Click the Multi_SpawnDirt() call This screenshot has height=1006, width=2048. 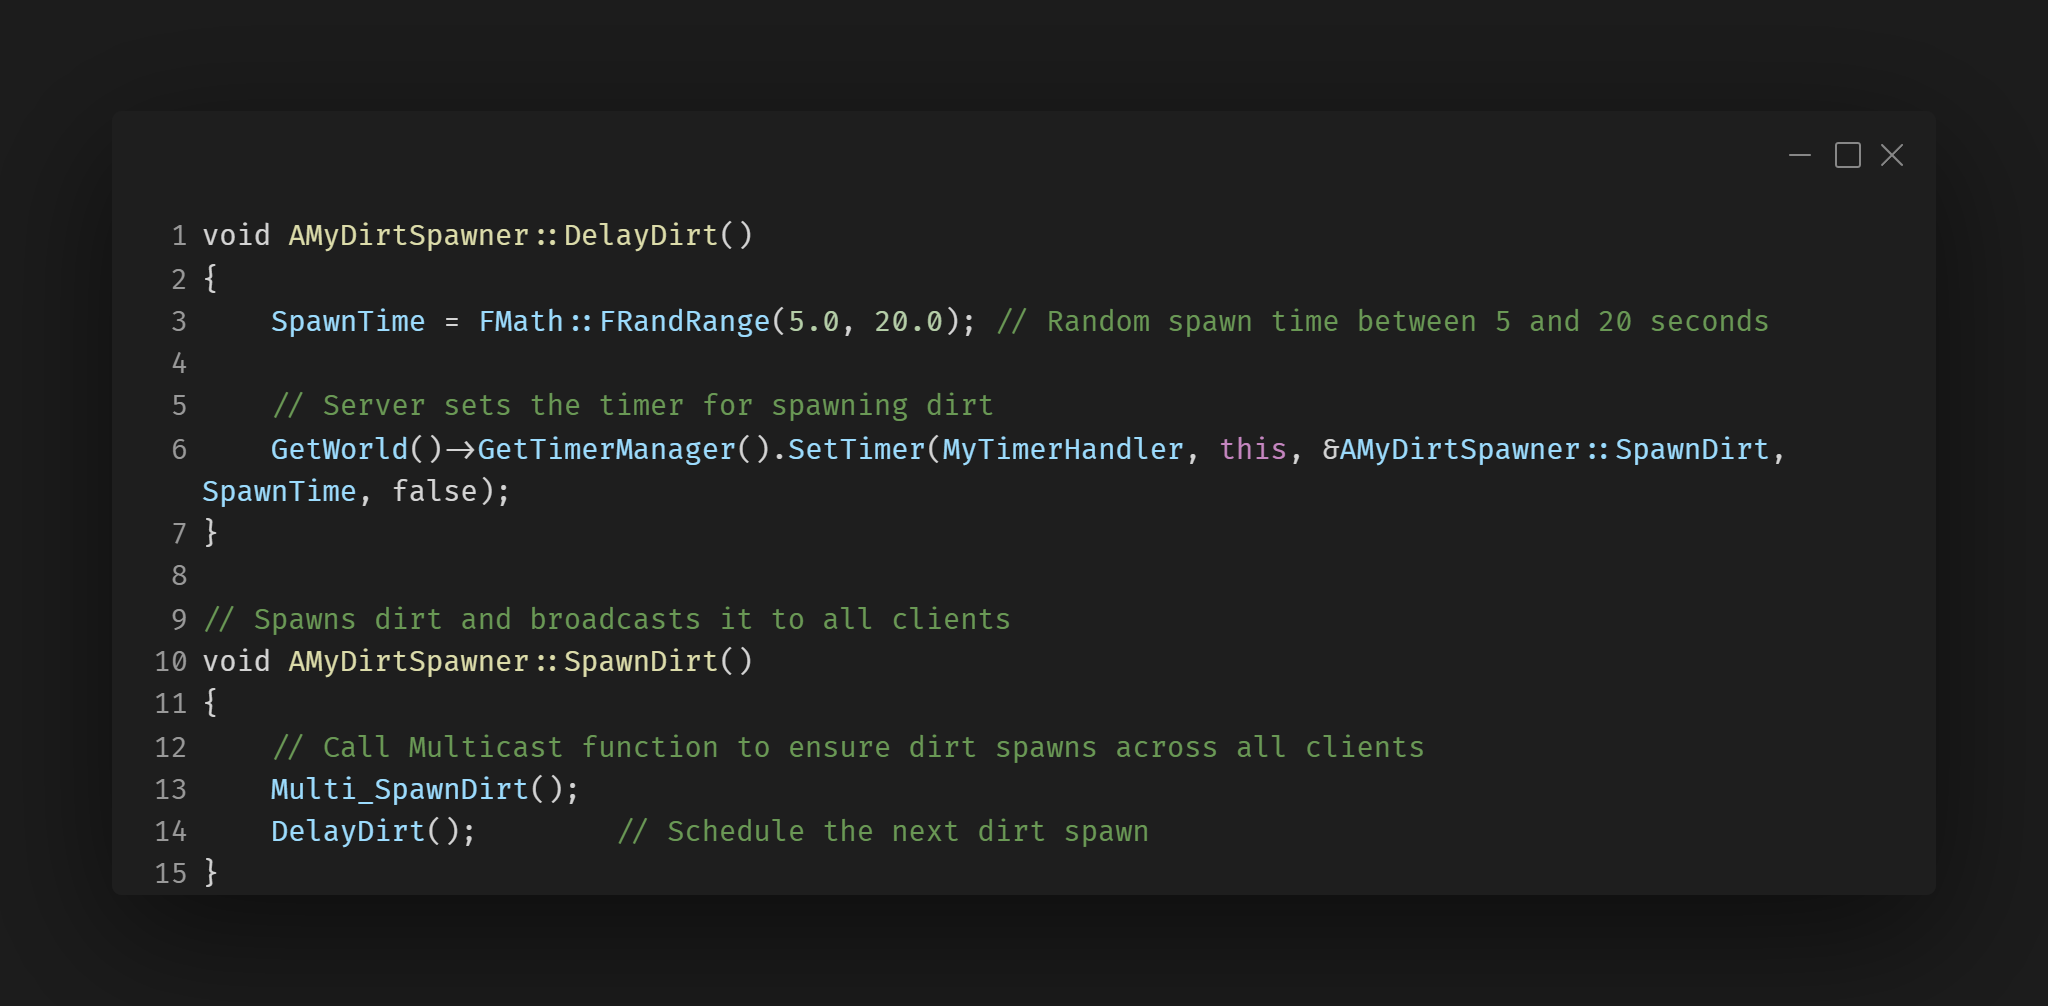pos(423,790)
